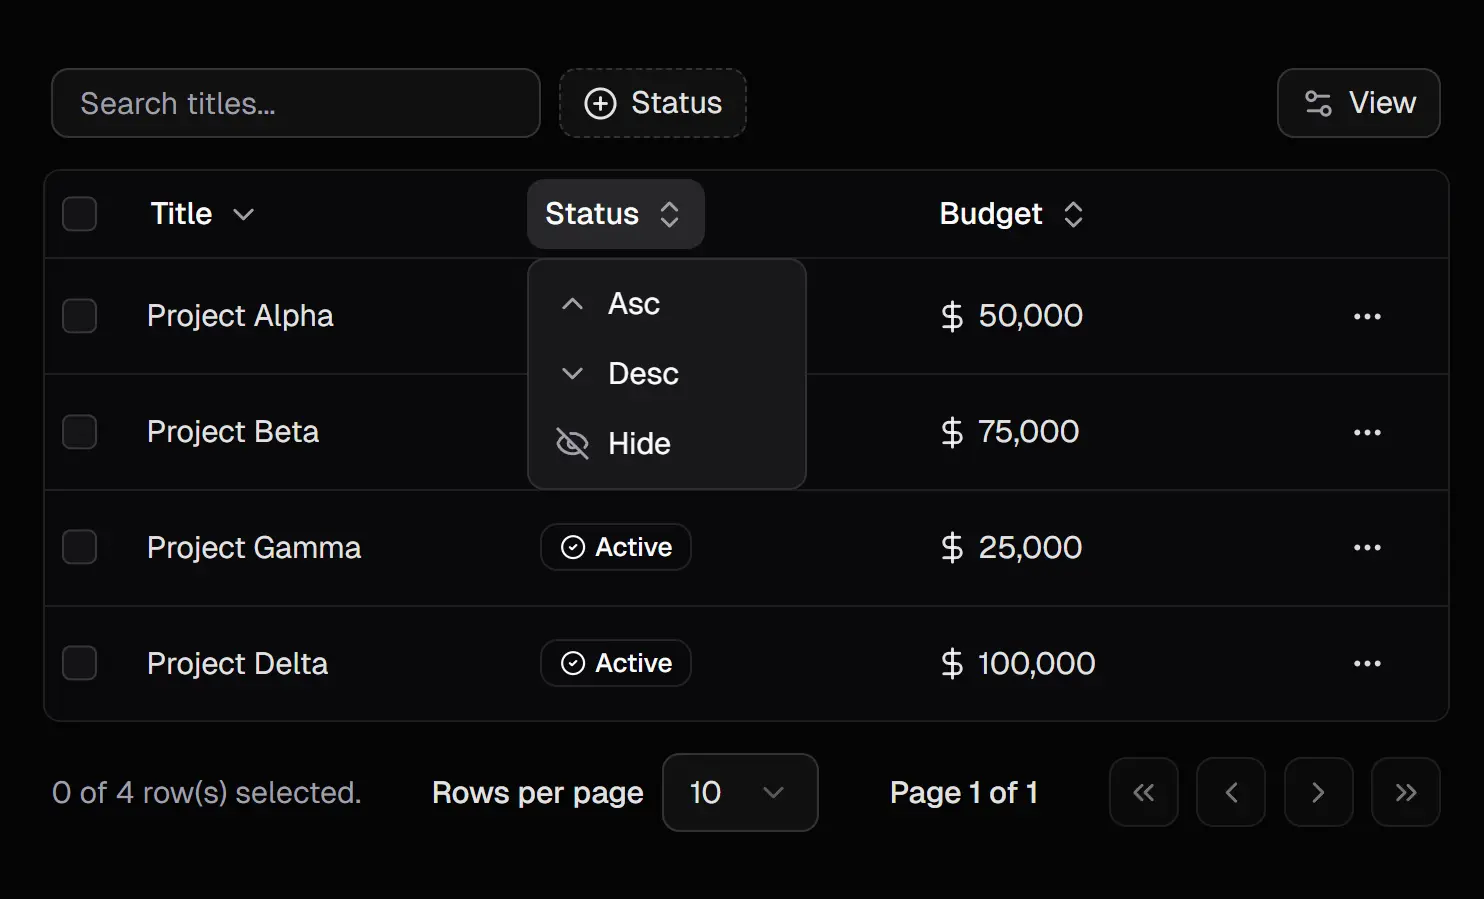
Task: Open row actions for Project Alpha
Action: [x=1366, y=316]
